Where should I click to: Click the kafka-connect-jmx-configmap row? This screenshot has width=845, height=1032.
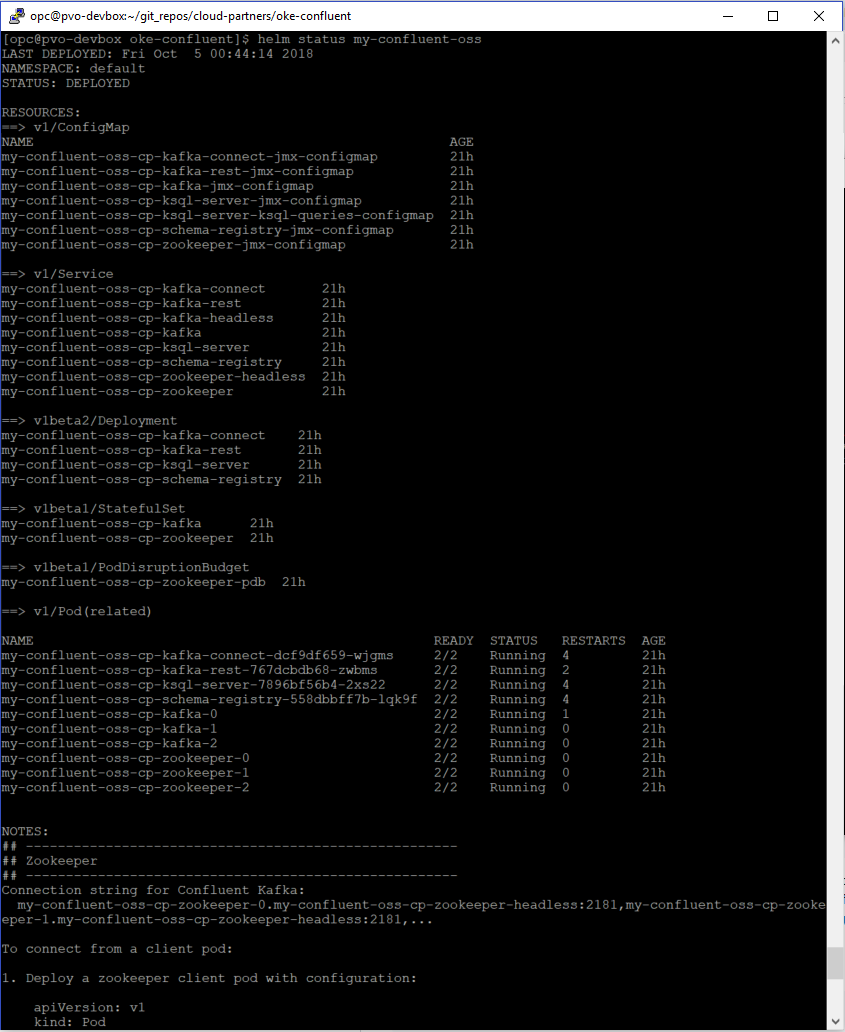238,157
